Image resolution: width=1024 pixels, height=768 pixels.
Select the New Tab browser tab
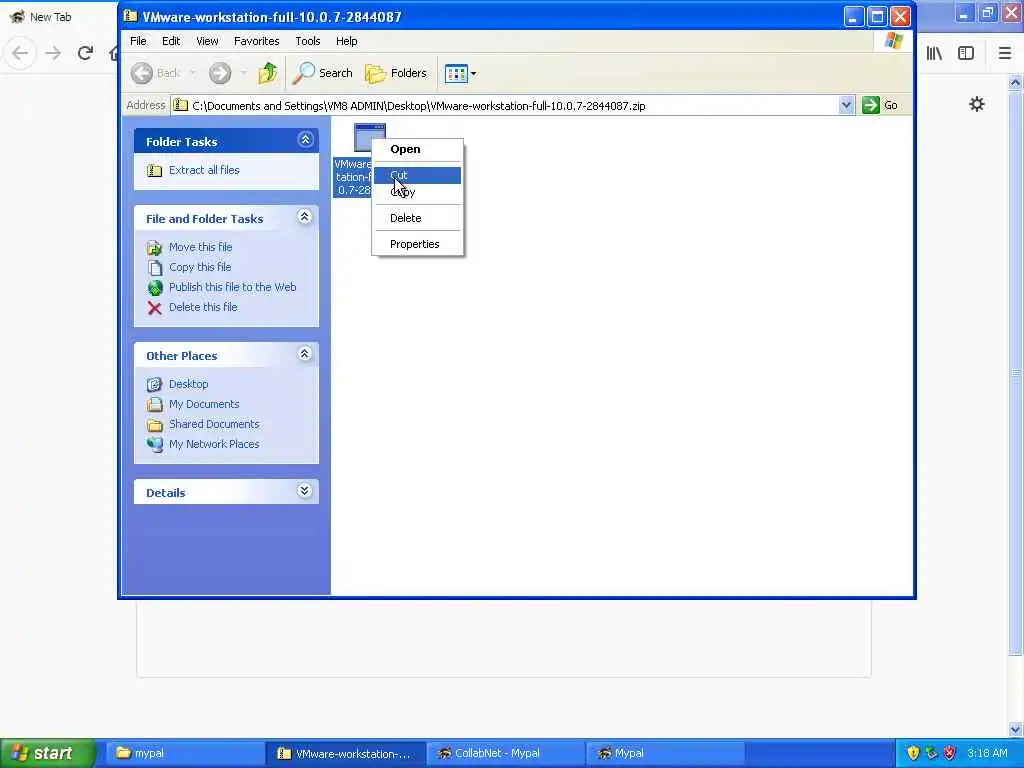tap(59, 17)
